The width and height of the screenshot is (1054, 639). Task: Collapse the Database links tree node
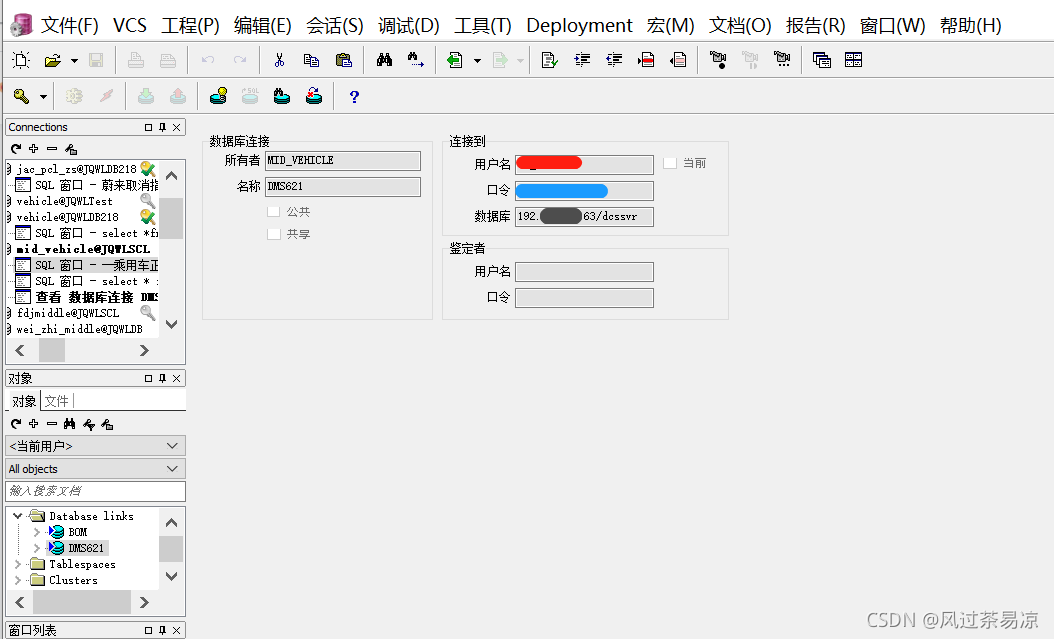(18, 516)
